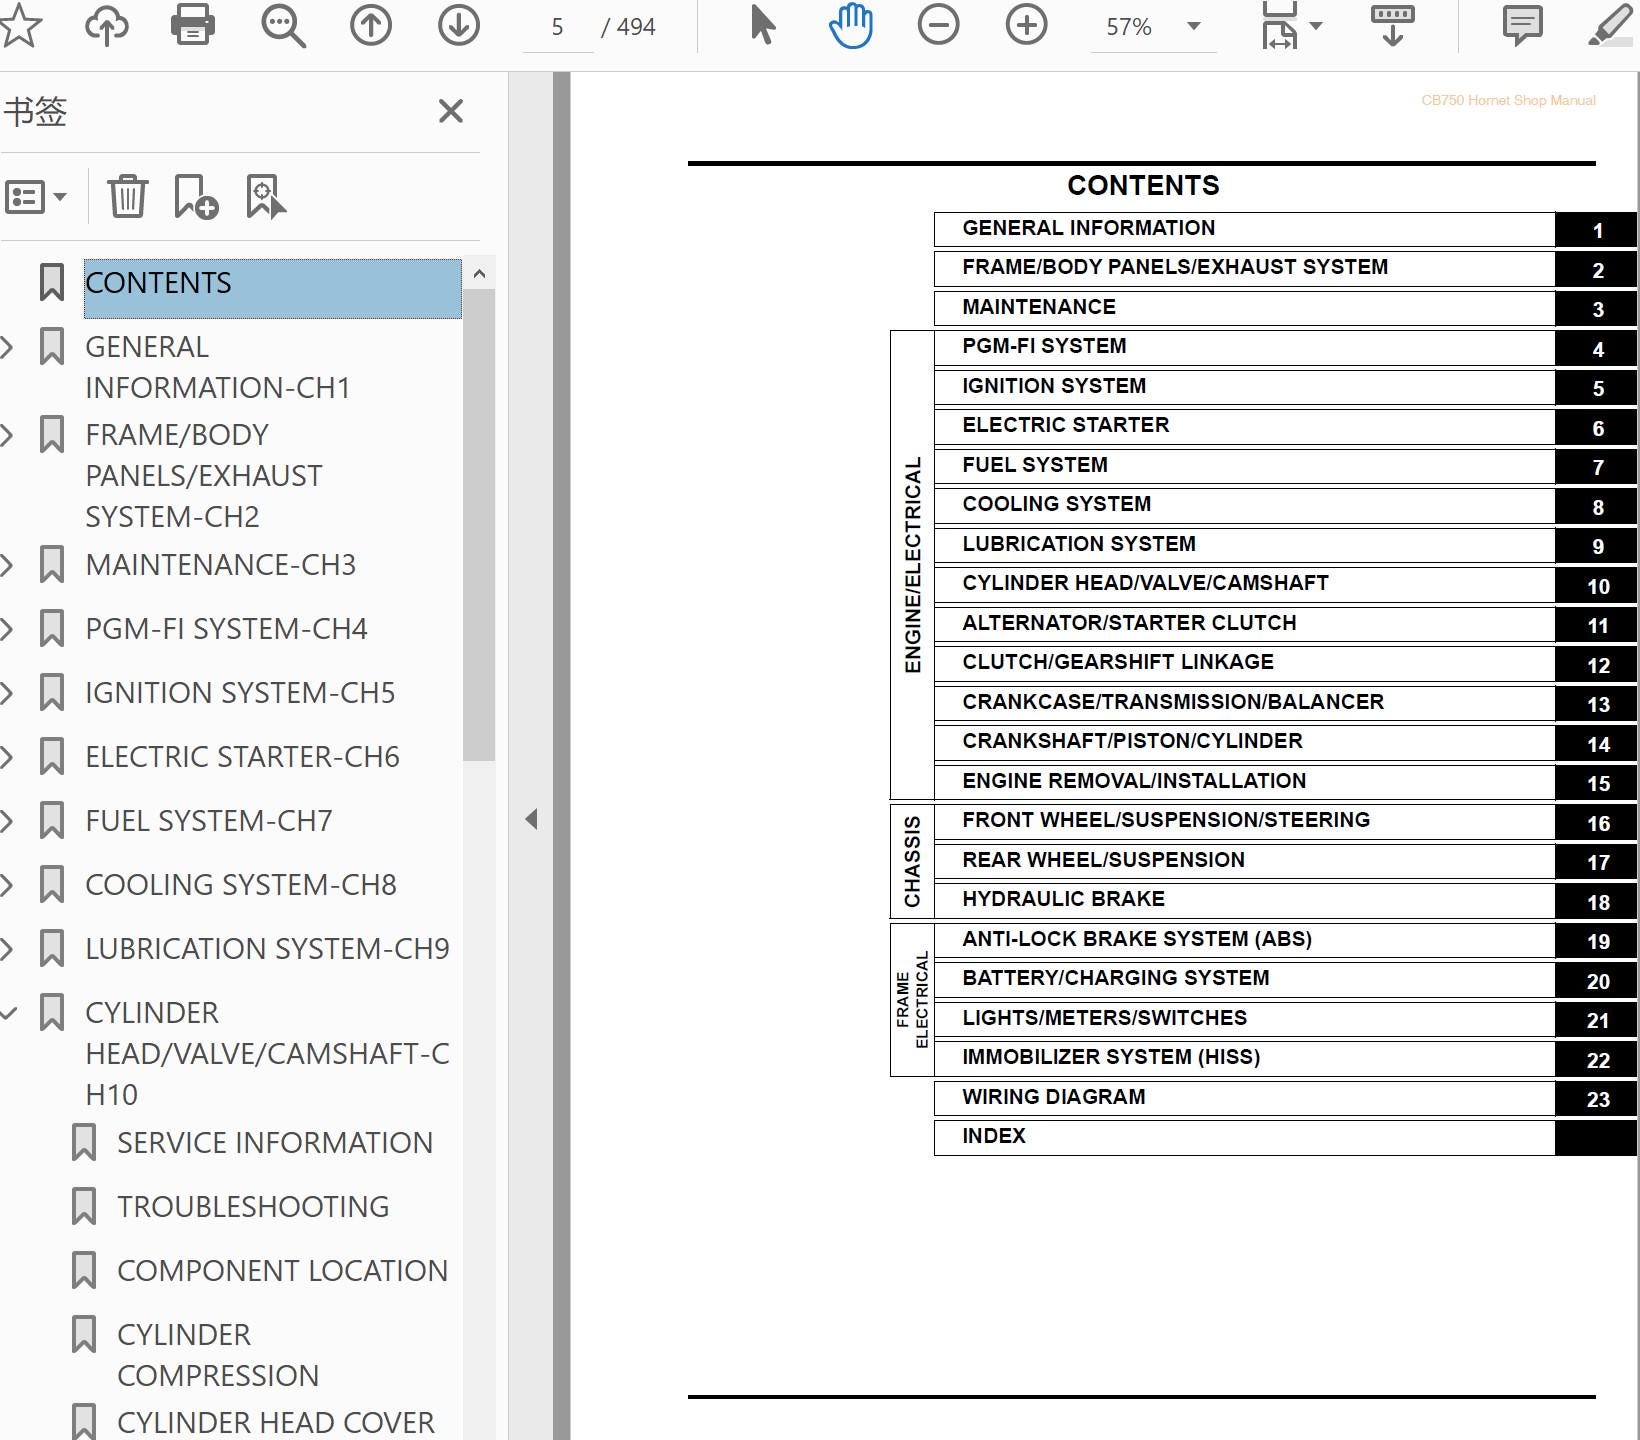Viewport: 1640px width, 1440px height.
Task: Click the scrolling mode keyboard-arrow icon
Action: tap(1392, 26)
